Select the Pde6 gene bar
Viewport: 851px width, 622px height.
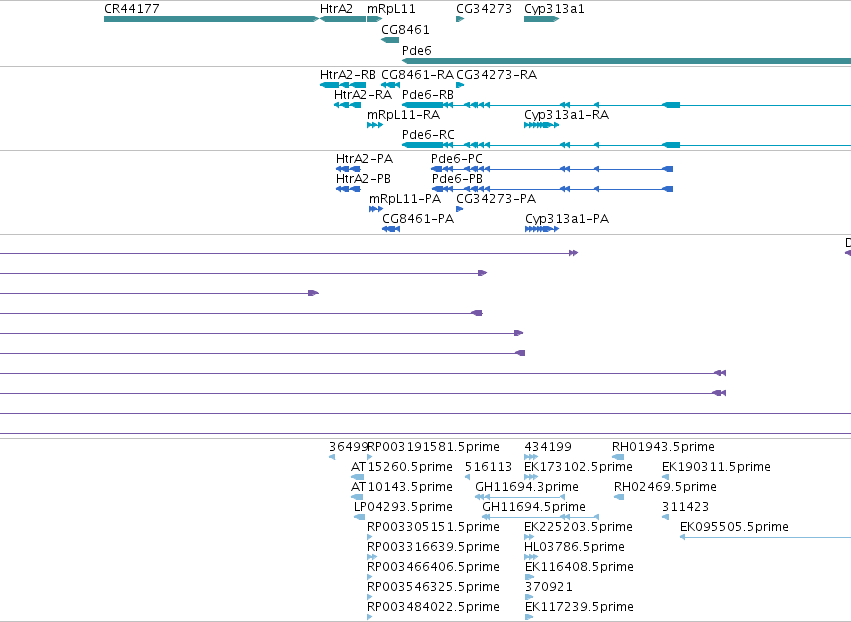[x=626, y=61]
